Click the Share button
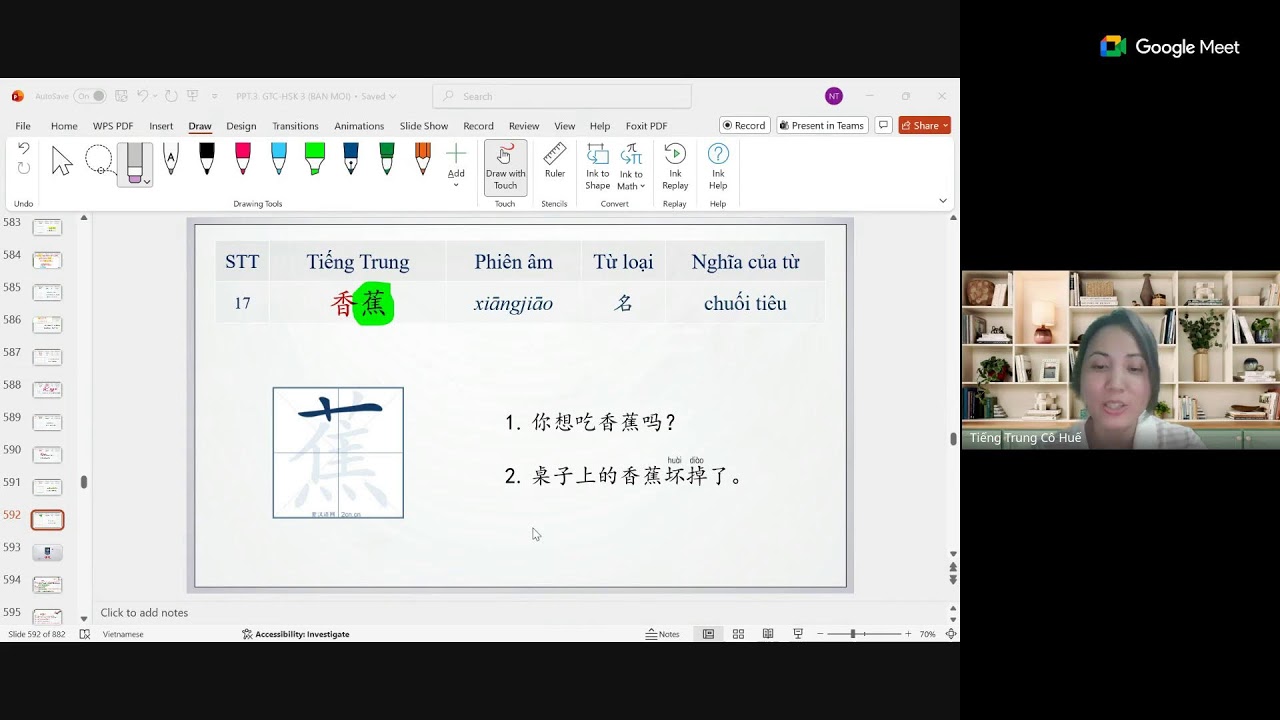The width and height of the screenshot is (1280, 720). (x=924, y=125)
